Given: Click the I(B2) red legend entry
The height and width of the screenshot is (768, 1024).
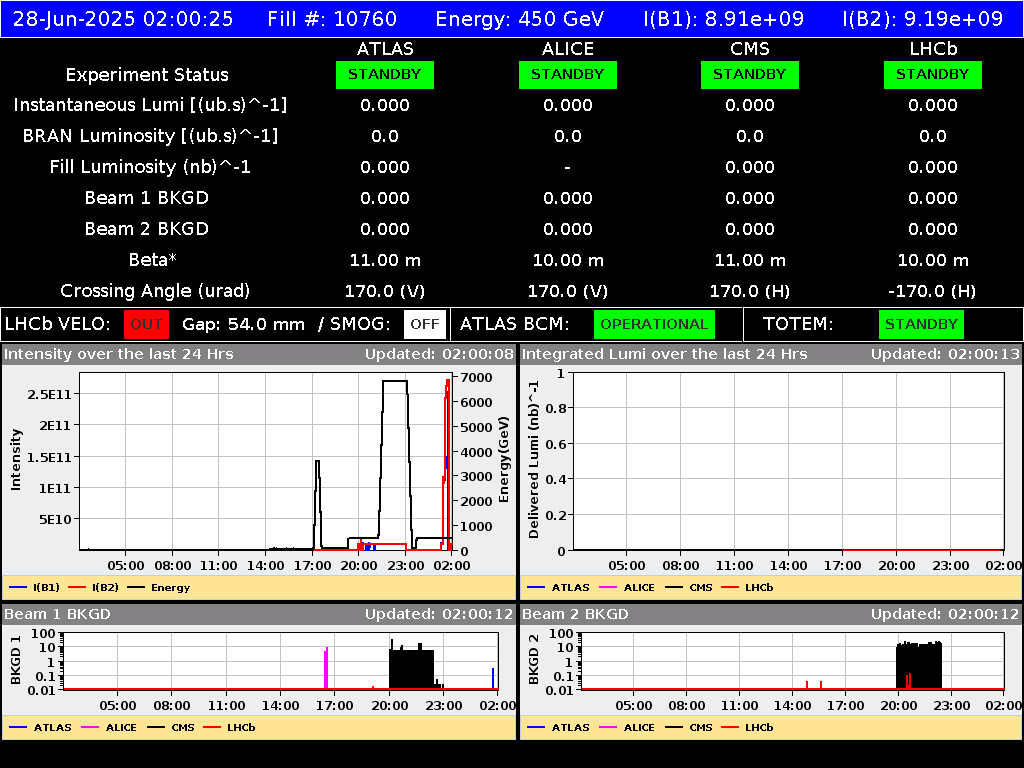Looking at the screenshot, I should [x=93, y=588].
